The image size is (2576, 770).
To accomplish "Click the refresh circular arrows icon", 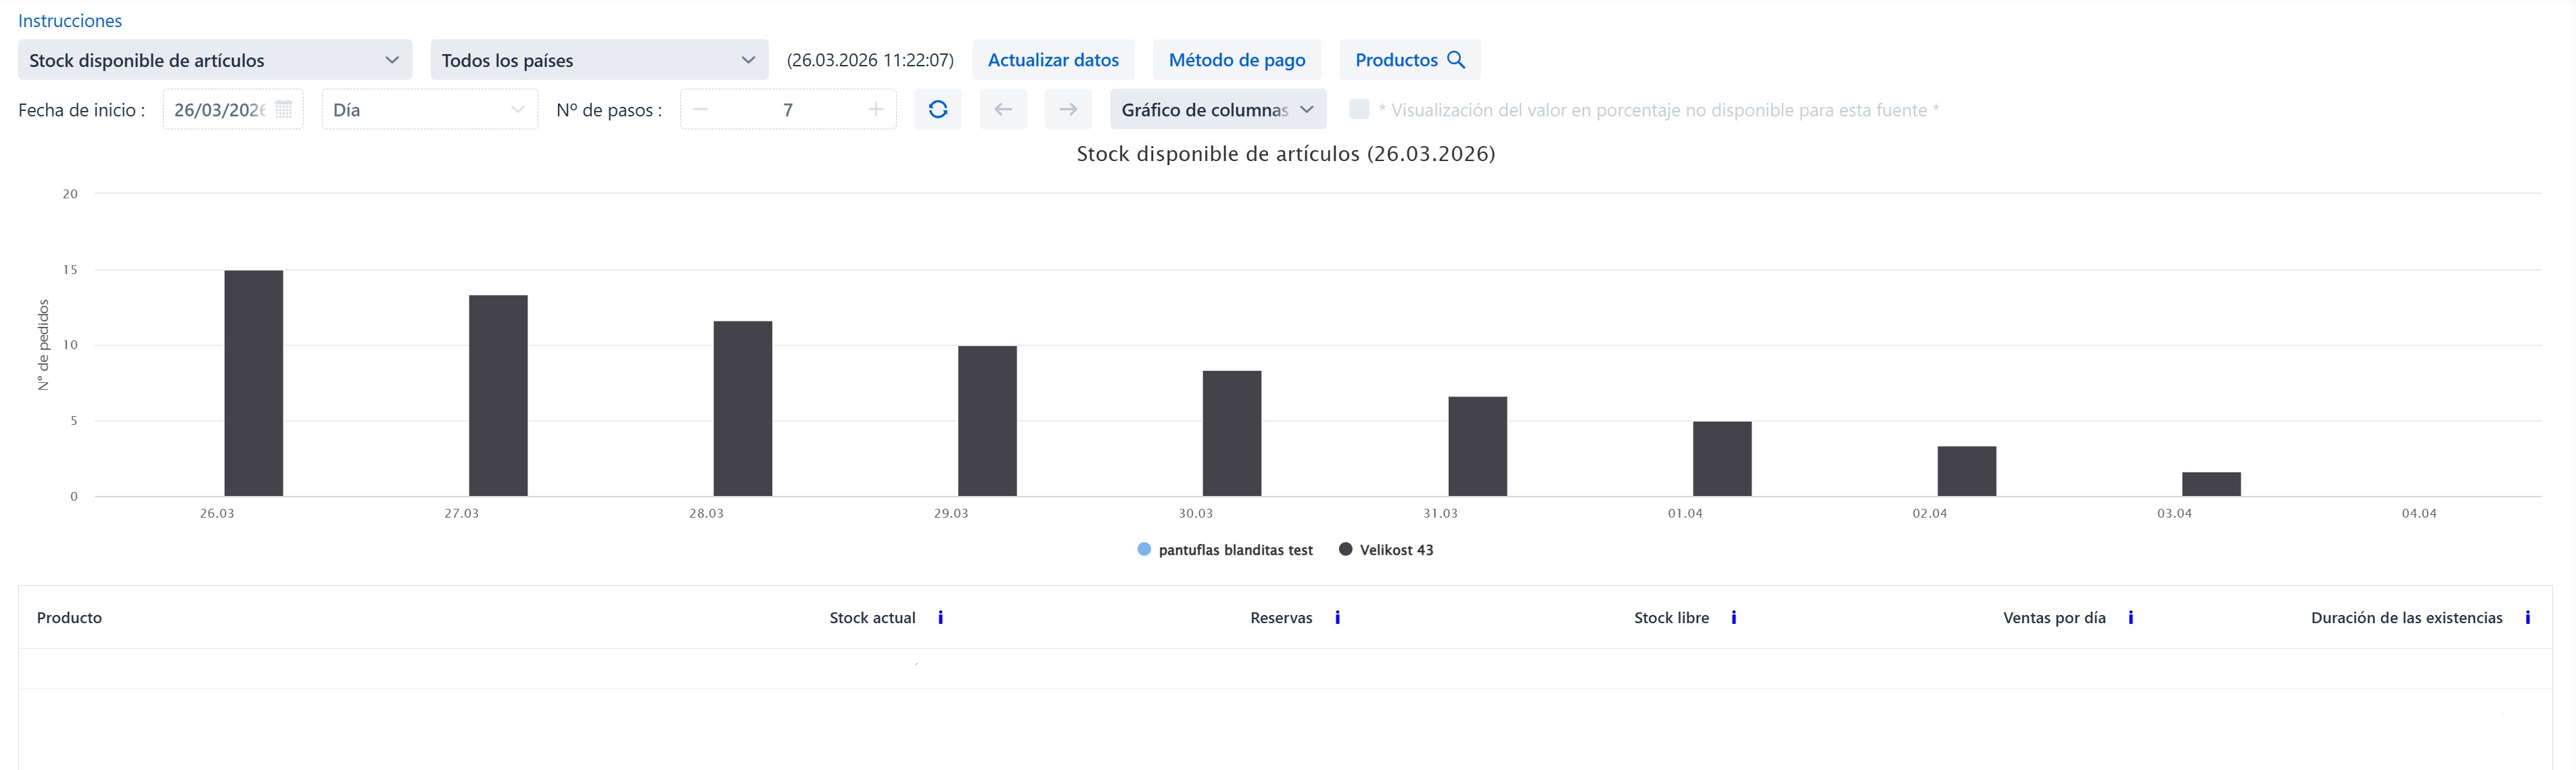I will click(937, 109).
